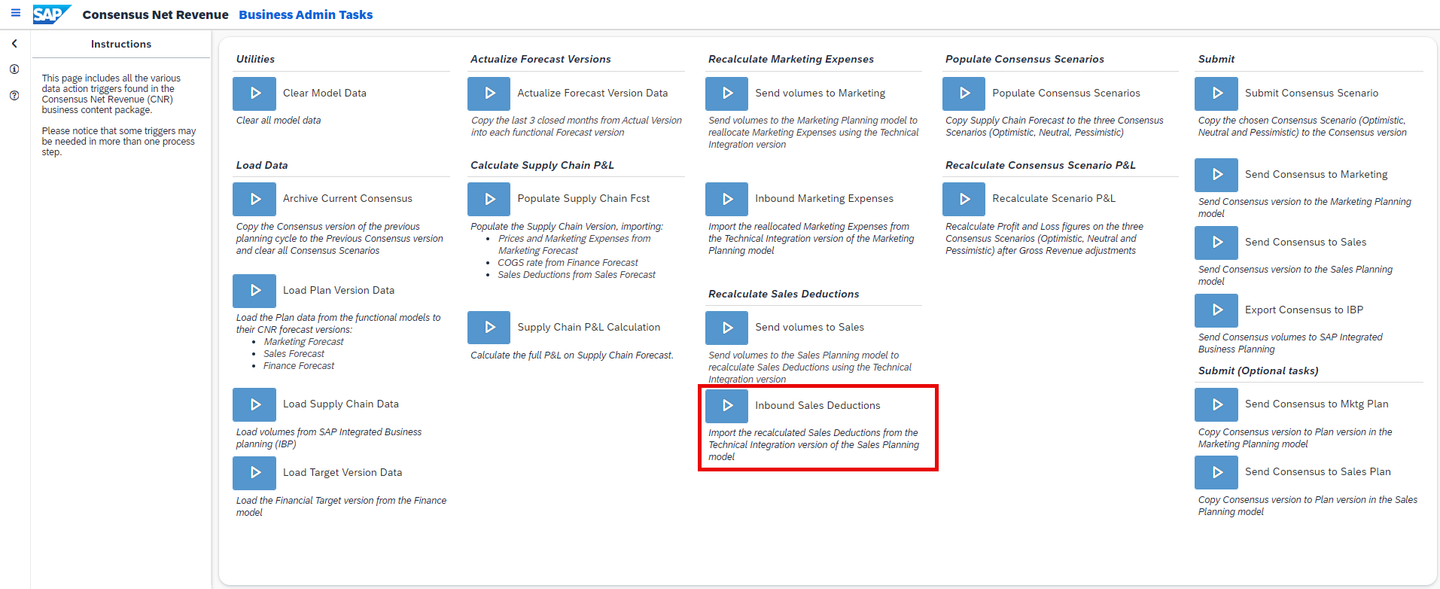Click the SAP logo

point(51,14)
